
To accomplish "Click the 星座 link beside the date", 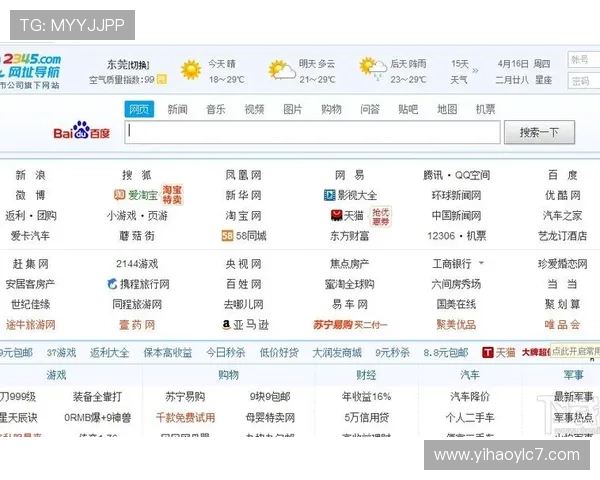I will [543, 80].
